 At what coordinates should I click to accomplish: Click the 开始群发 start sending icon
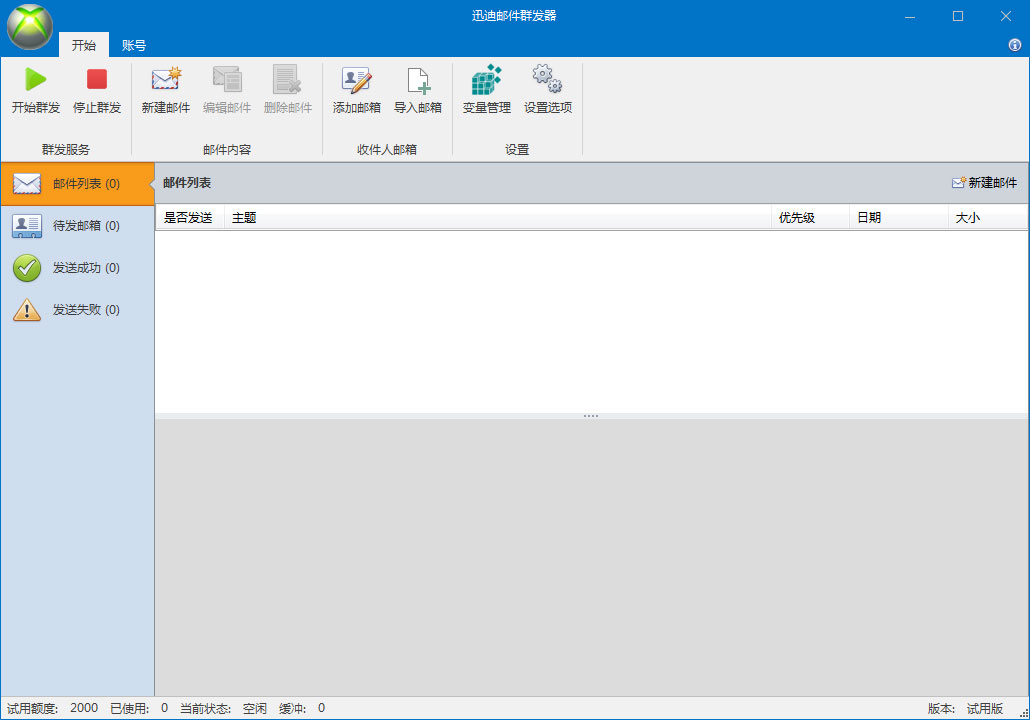36,88
